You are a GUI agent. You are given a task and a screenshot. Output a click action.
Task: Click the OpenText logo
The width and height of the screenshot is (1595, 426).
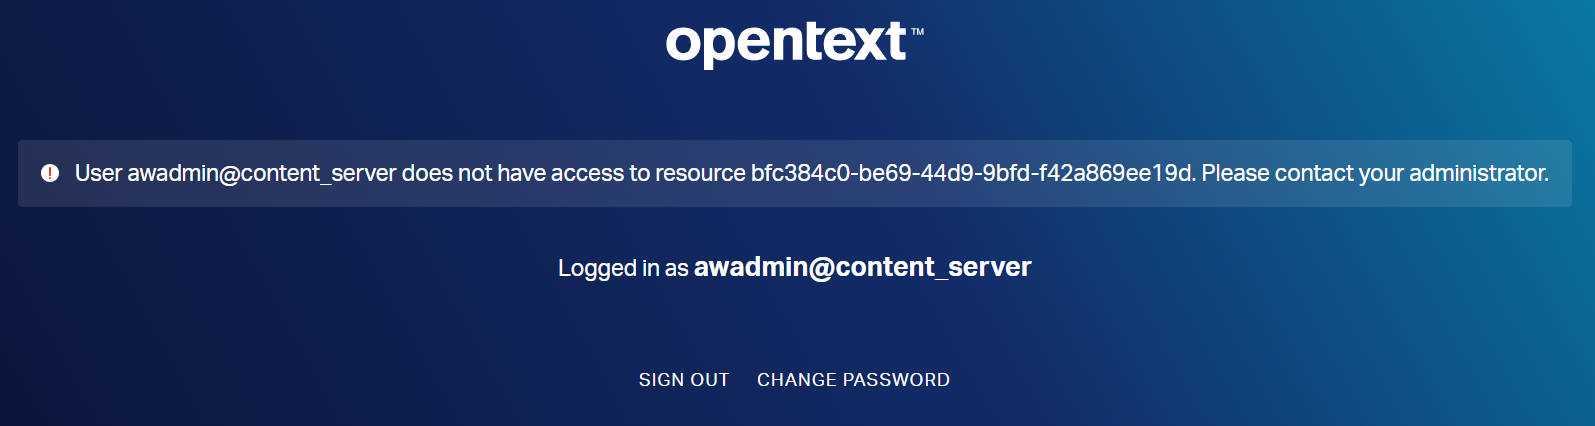click(x=786, y=43)
